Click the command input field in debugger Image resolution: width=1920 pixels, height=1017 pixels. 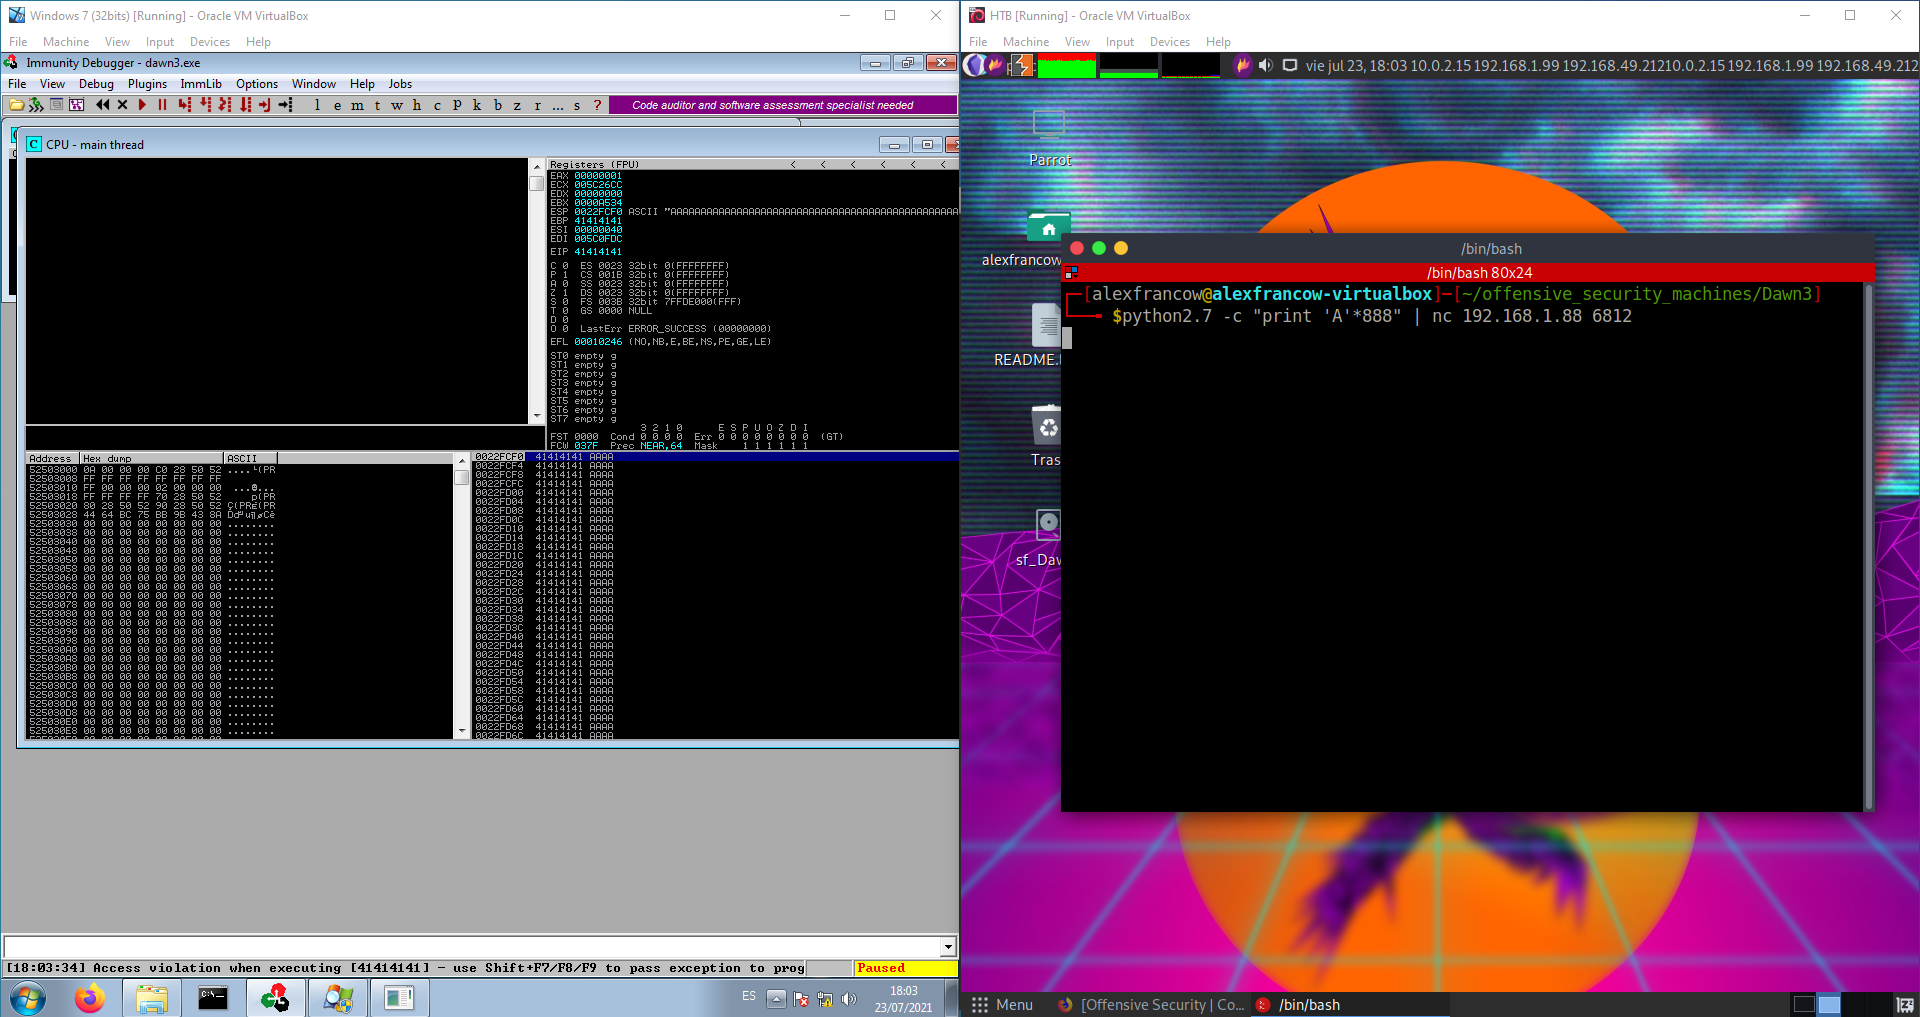click(472, 946)
